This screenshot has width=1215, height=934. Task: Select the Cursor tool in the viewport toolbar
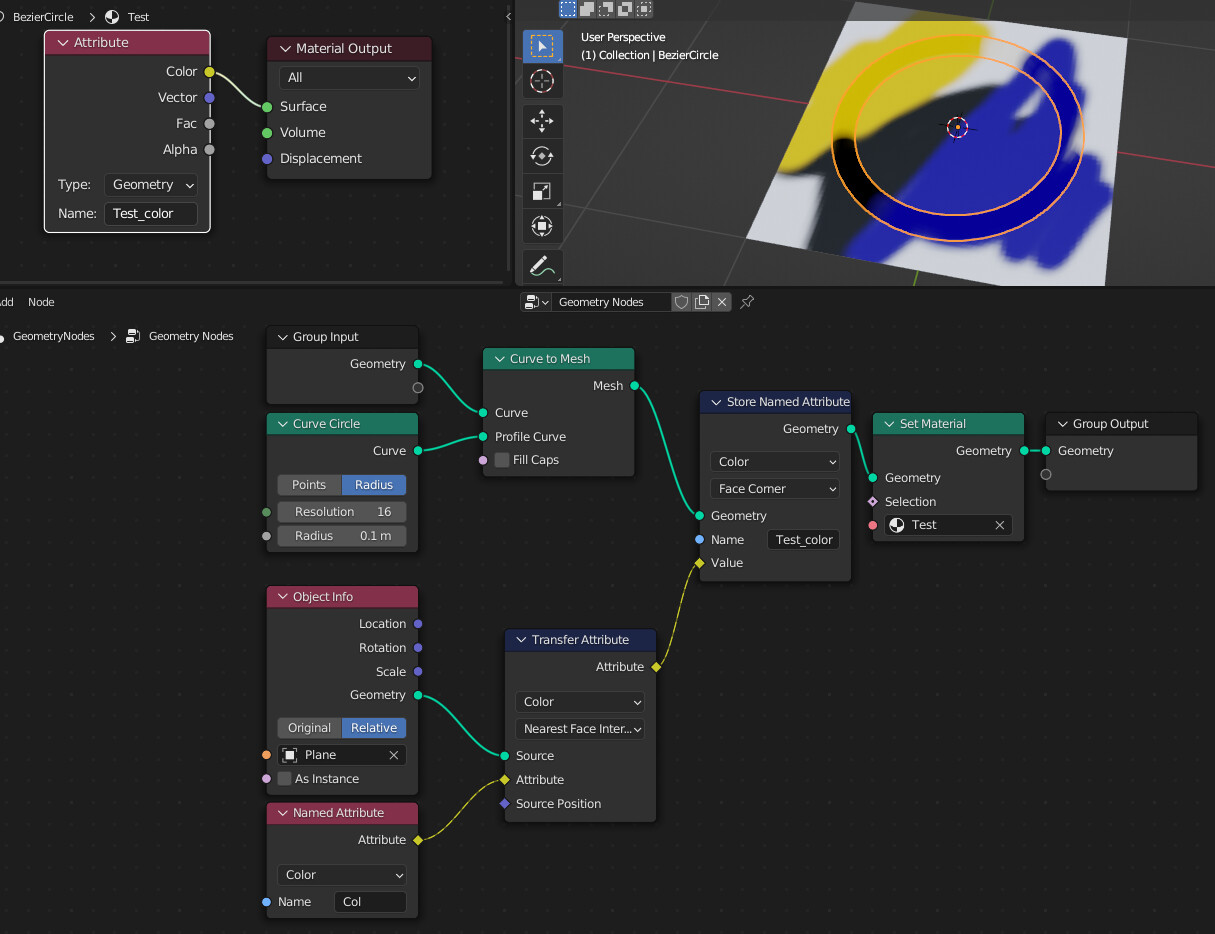542,81
